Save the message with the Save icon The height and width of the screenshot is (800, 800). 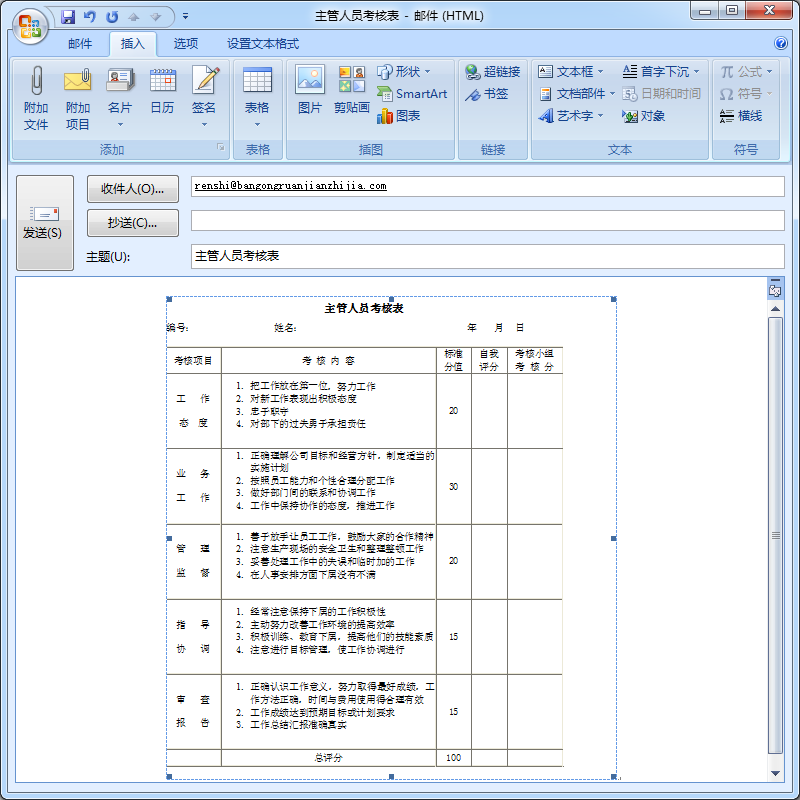tap(68, 17)
